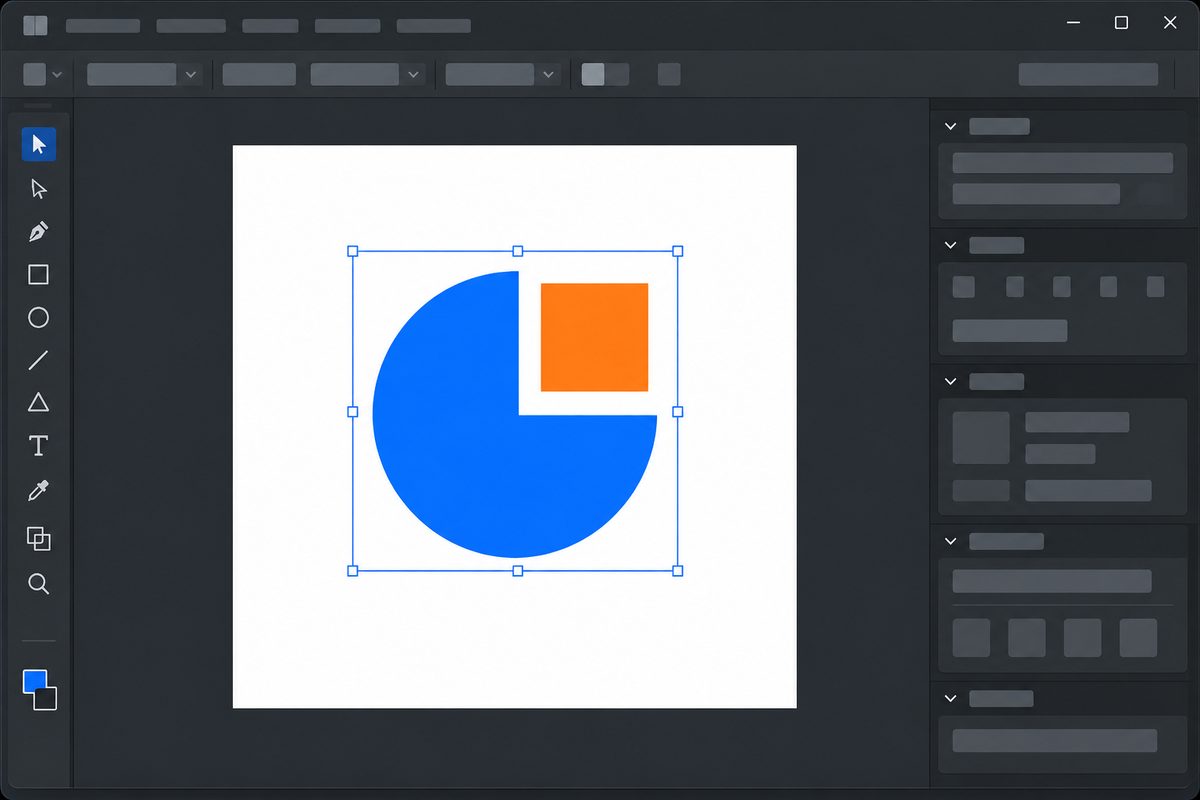Choose the Ellipse shape tool
1200x800 pixels.
click(38, 318)
